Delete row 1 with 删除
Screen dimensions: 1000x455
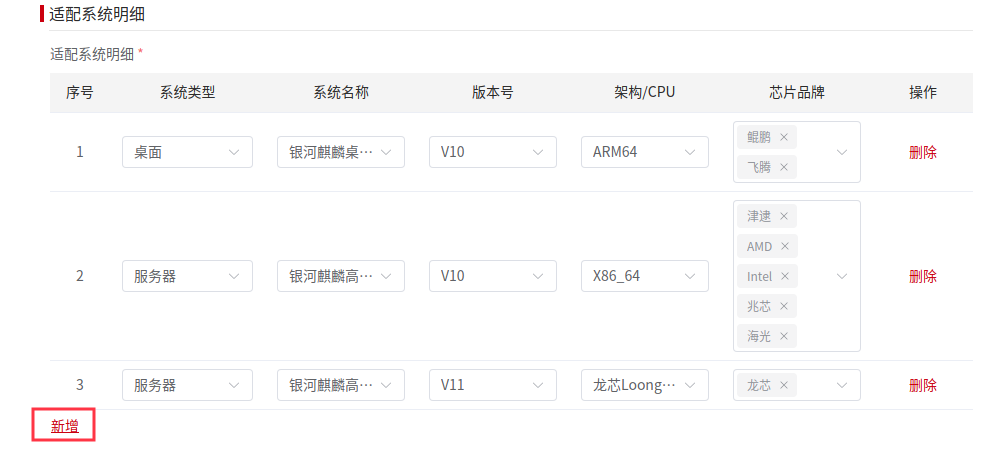coord(923,152)
